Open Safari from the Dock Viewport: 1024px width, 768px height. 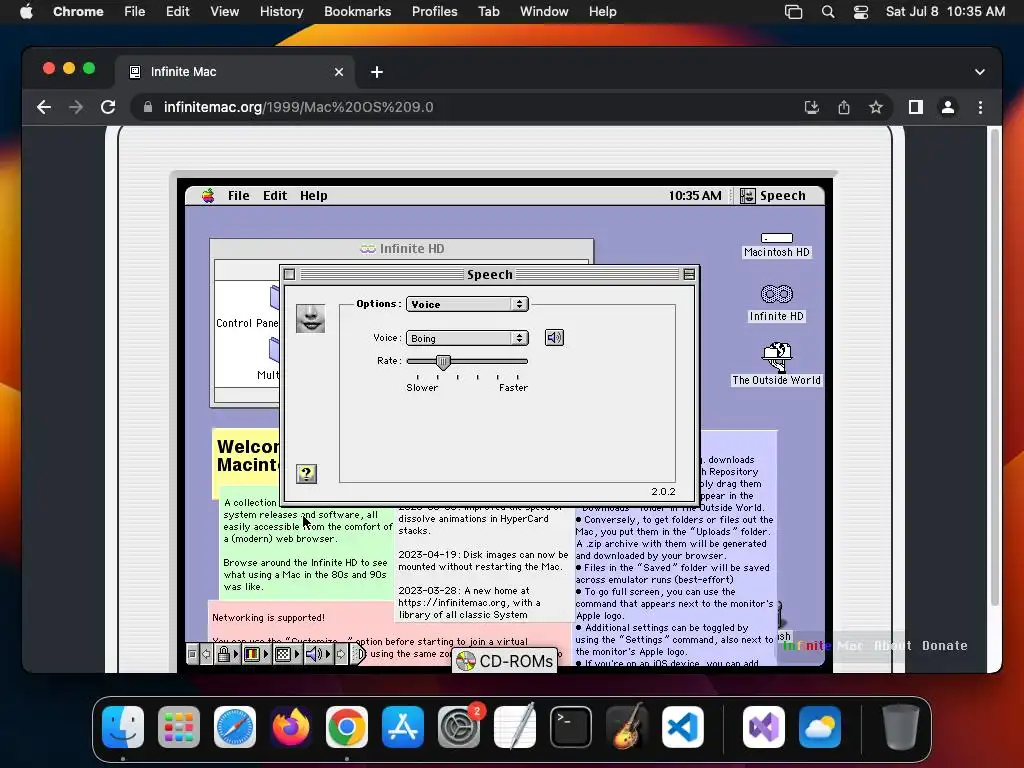pos(235,727)
